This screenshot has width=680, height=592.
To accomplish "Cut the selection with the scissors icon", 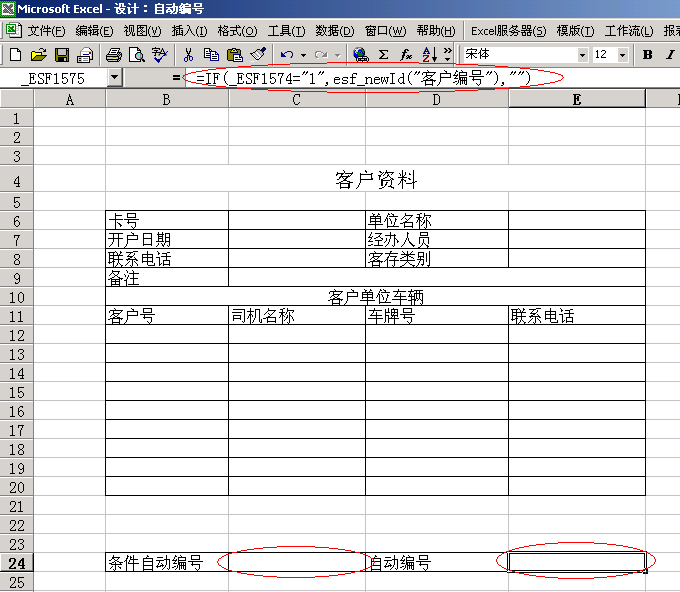I will click(188, 55).
